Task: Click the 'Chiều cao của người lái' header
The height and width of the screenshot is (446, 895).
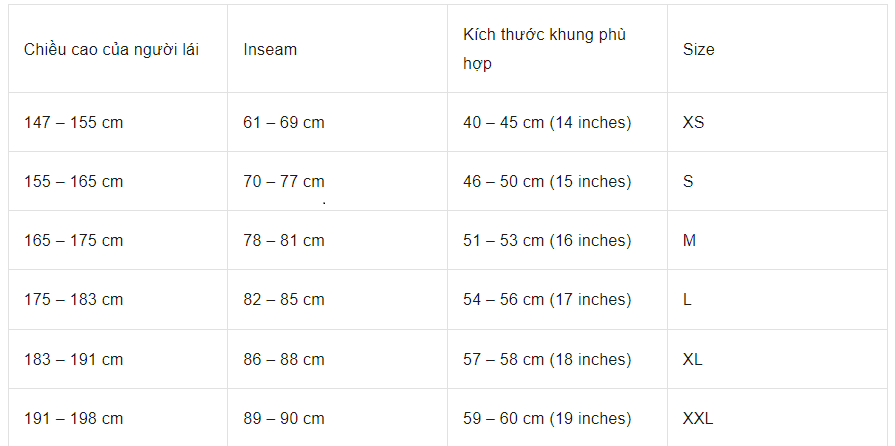Action: 111,49
